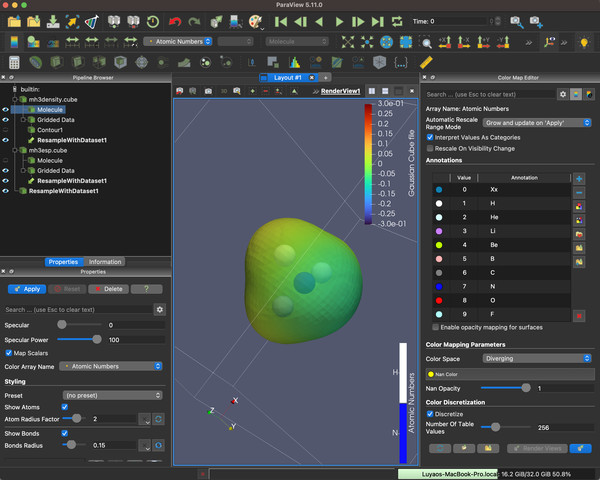Jump to the first frame of animation
Image resolution: width=600 pixels, height=480 pixels.
281,21
